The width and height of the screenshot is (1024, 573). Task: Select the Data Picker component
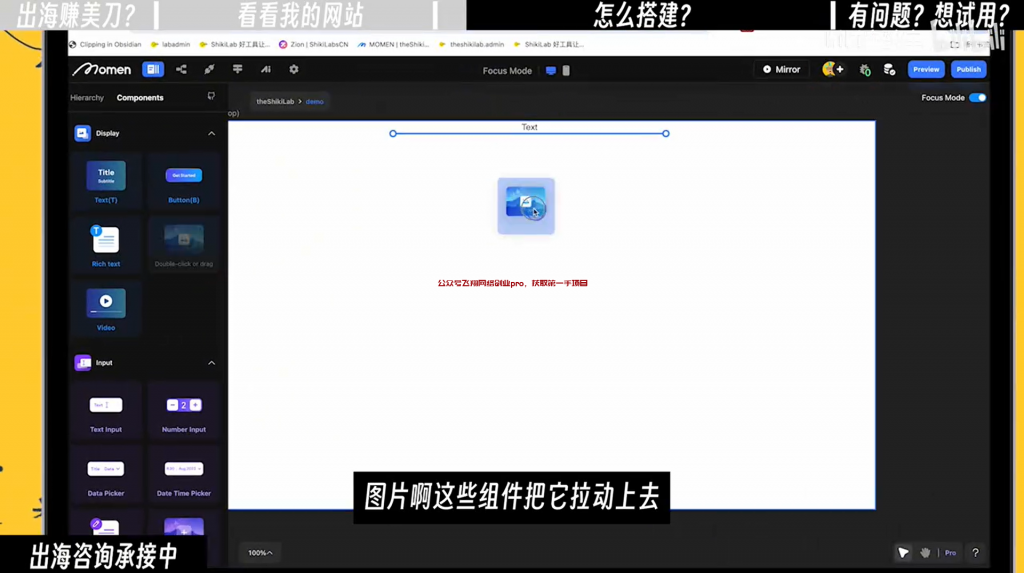point(106,476)
